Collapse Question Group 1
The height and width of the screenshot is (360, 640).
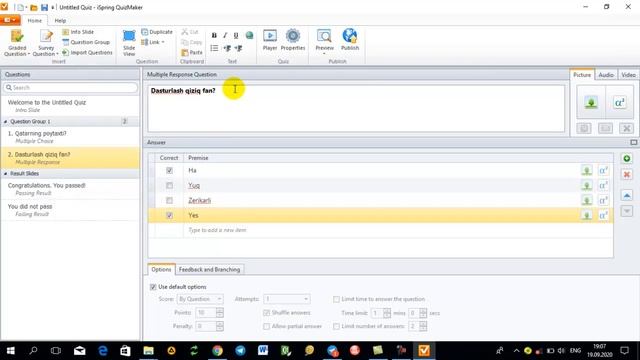(x=6, y=122)
